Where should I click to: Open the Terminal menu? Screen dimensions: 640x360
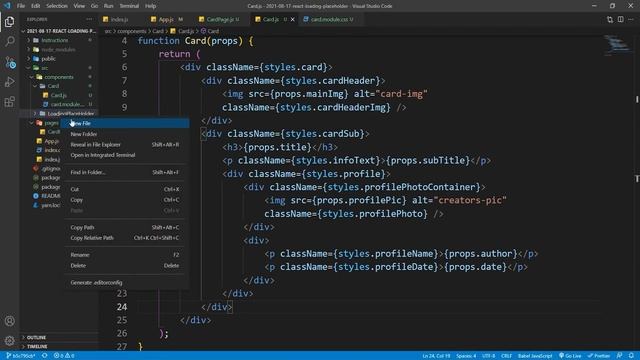(x=129, y=6)
